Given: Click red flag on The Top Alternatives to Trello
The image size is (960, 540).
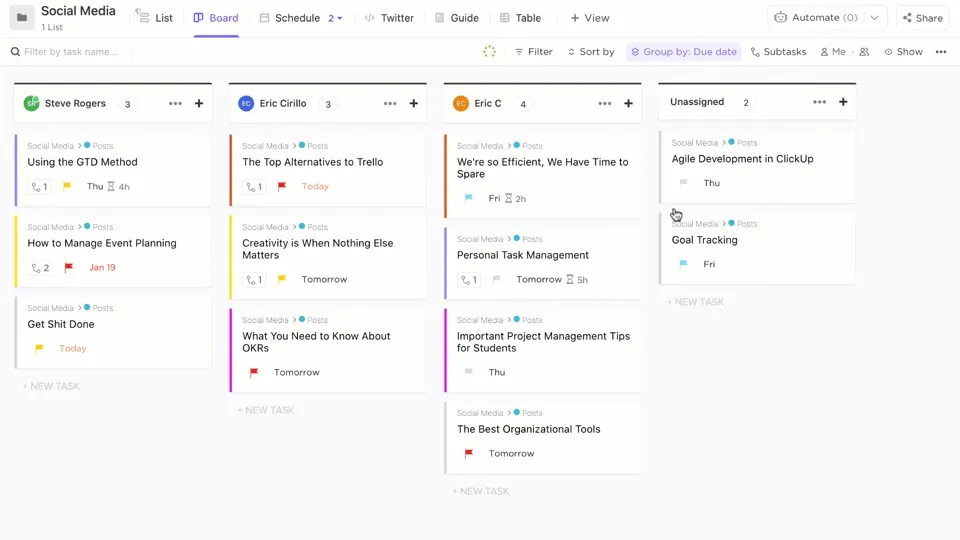Looking at the screenshot, I should coord(282,186).
